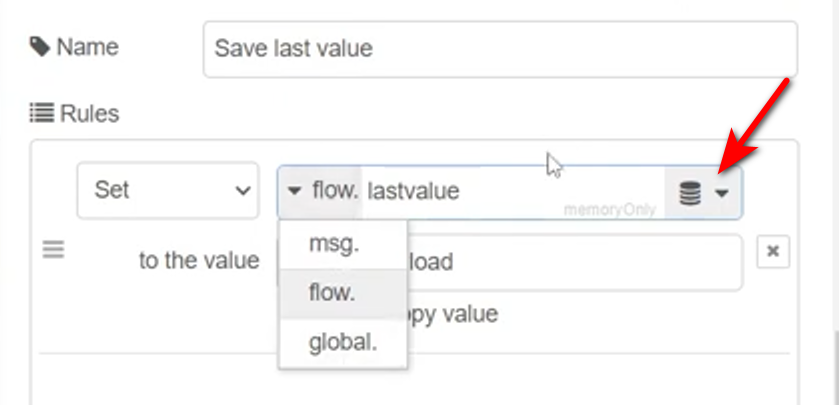The height and width of the screenshot is (405, 839).
Task: Remove the rule with the x button
Action: (x=772, y=253)
